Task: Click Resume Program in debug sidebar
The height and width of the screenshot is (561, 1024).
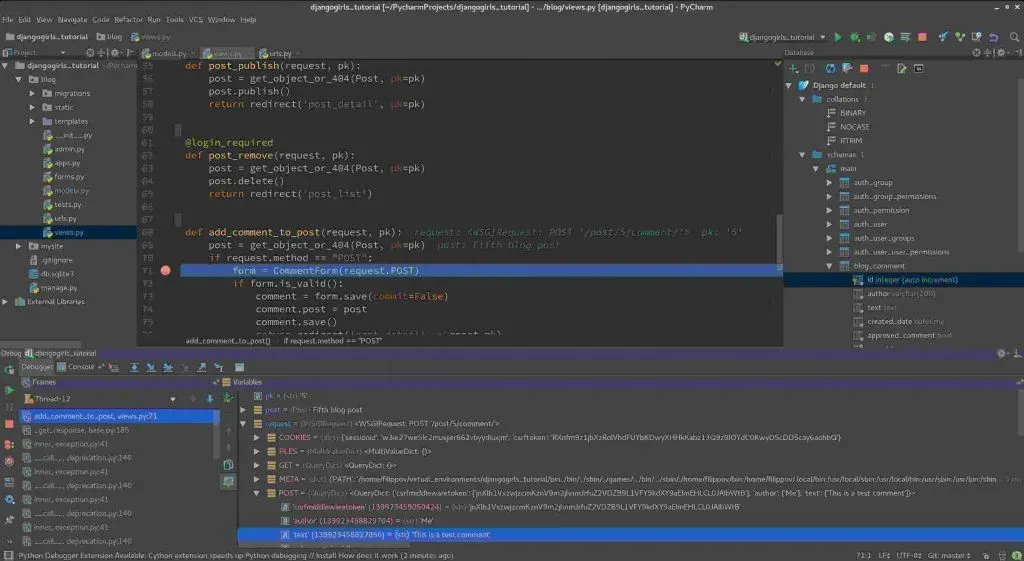Action: point(9,390)
